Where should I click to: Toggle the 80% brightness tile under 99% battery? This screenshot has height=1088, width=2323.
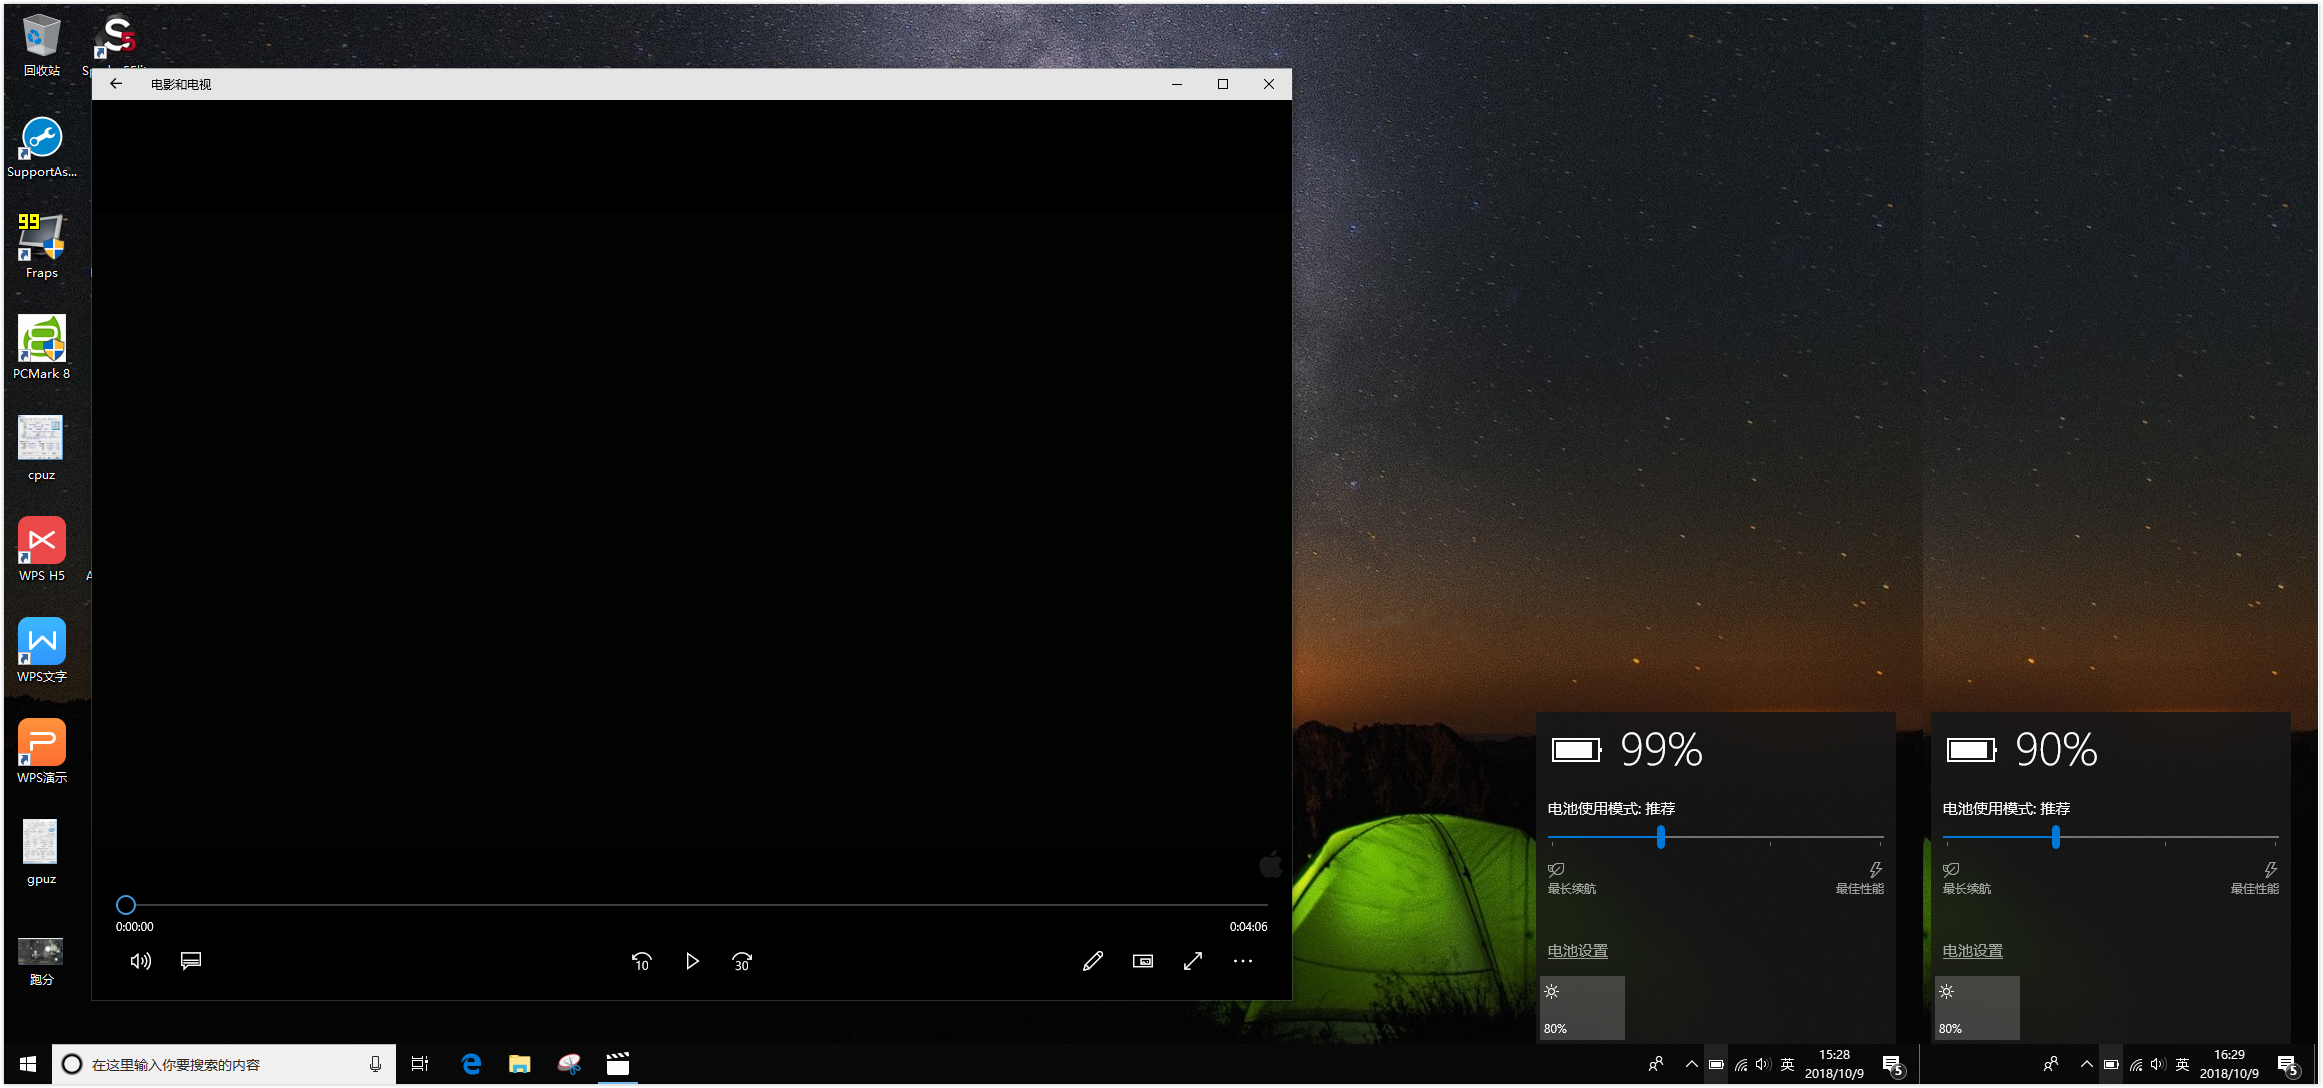coord(1582,1008)
